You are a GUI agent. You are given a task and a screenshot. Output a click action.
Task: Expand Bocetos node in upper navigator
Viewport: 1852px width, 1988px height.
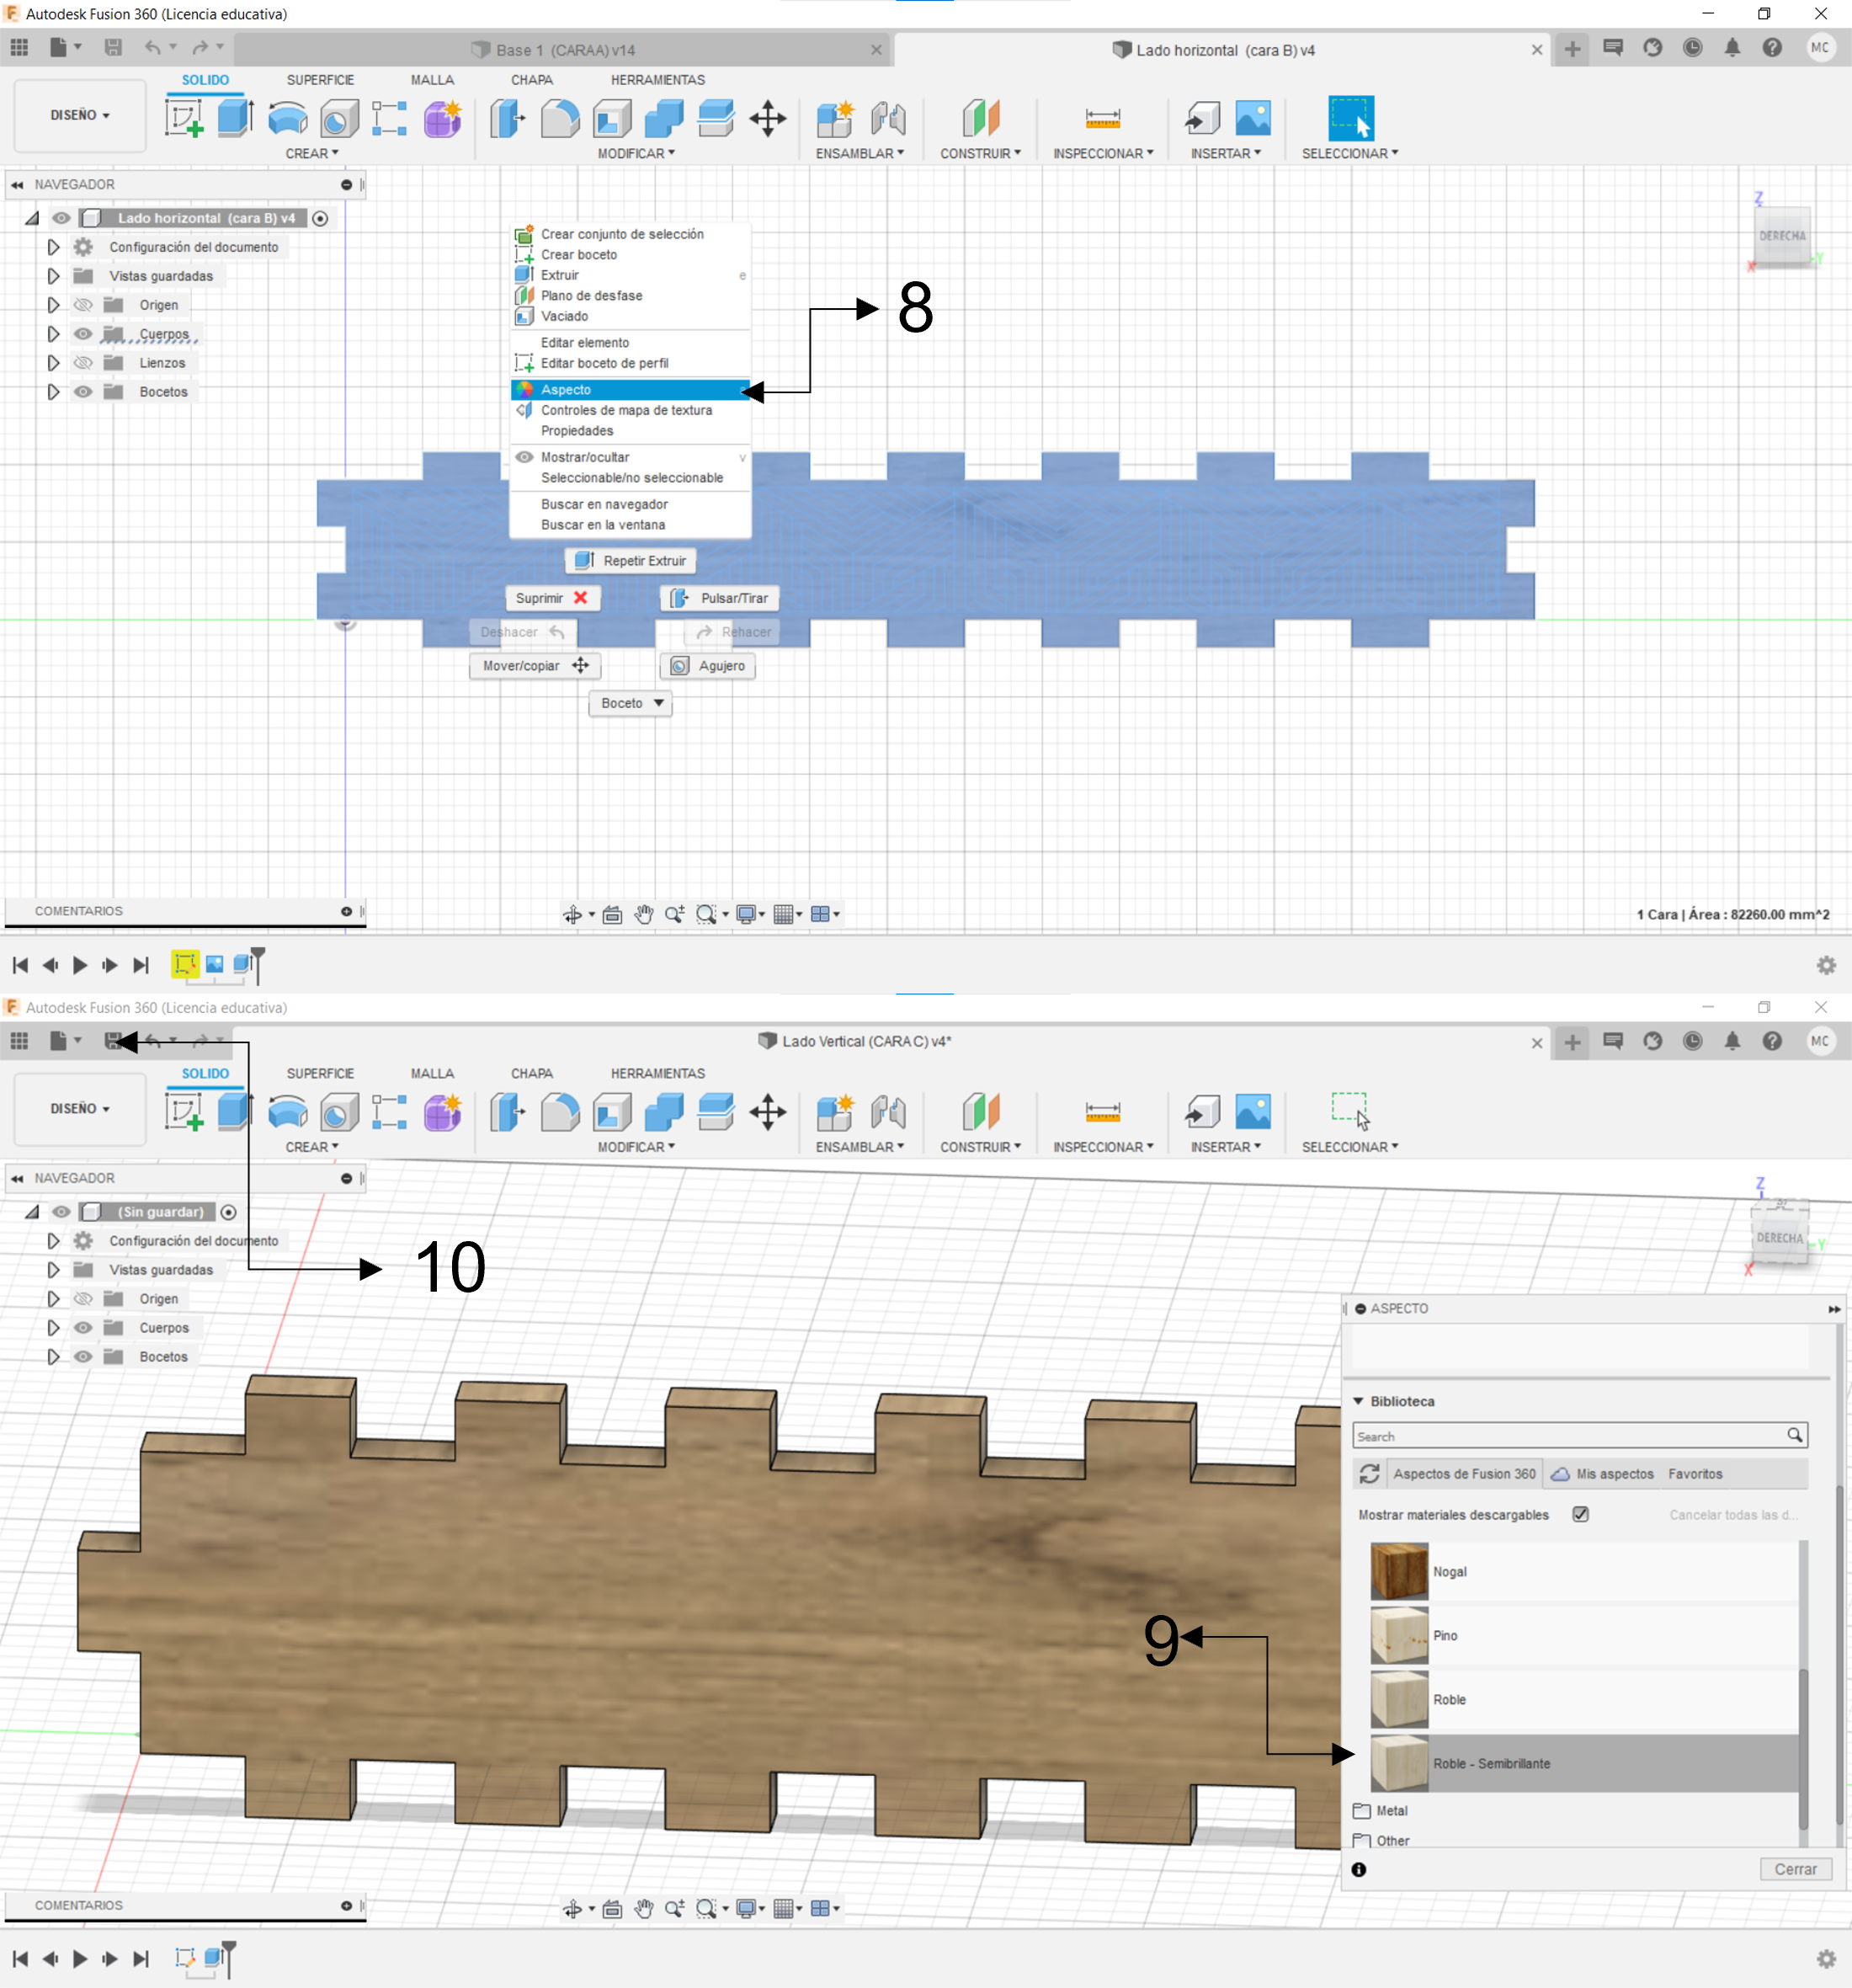[54, 392]
